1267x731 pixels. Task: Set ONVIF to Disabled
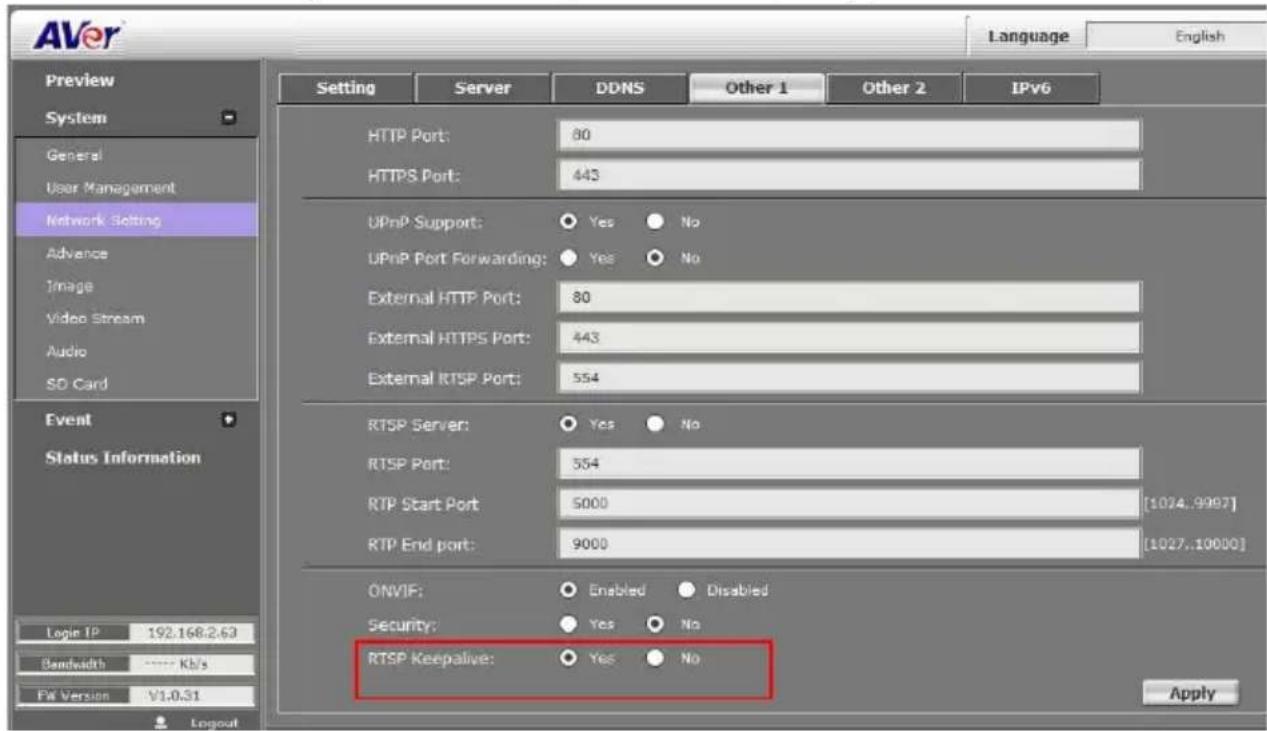pyautogui.click(x=686, y=590)
